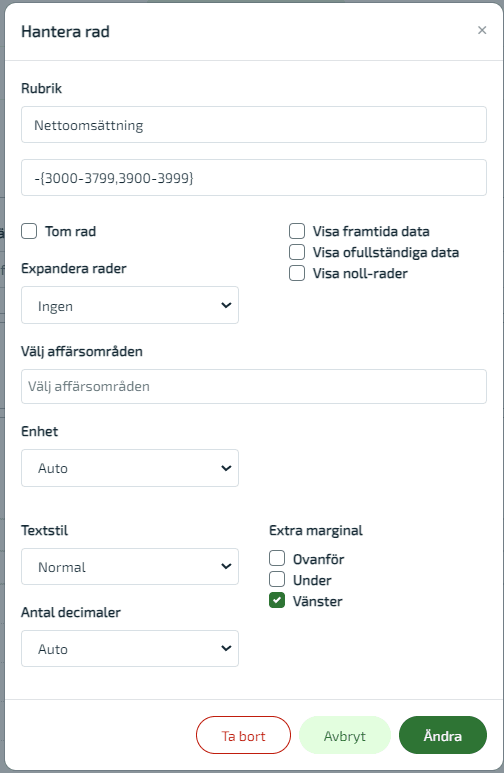Open the Antal decimaler dropdown
Screen dimensions: 504x773
click(x=130, y=648)
